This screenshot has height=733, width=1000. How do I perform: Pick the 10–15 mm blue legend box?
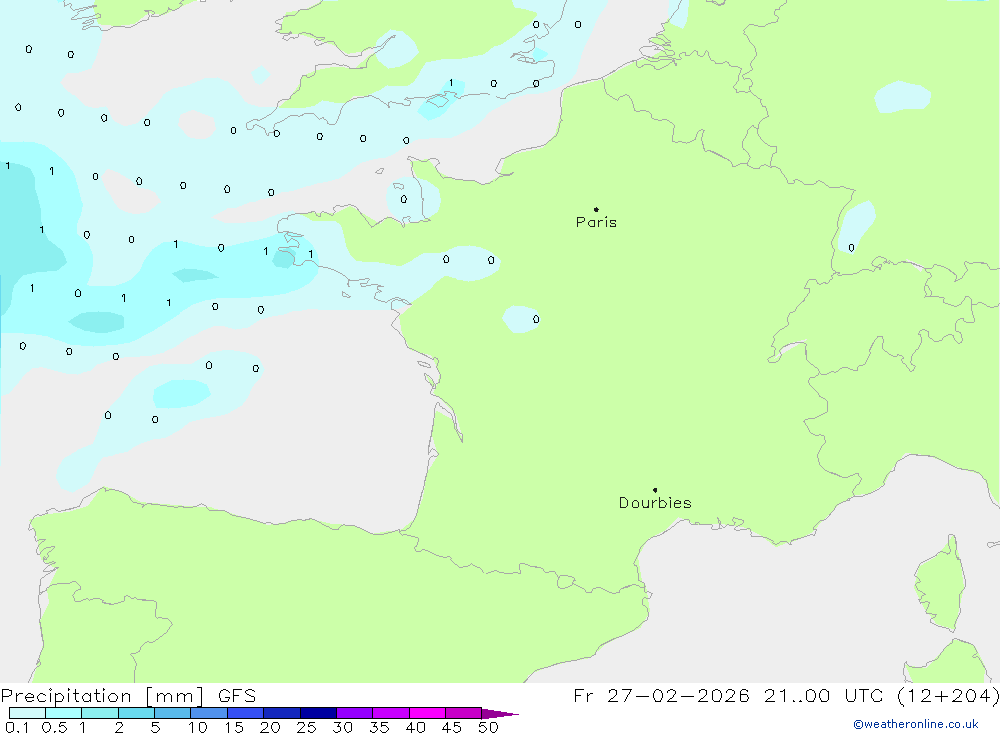pos(209,713)
